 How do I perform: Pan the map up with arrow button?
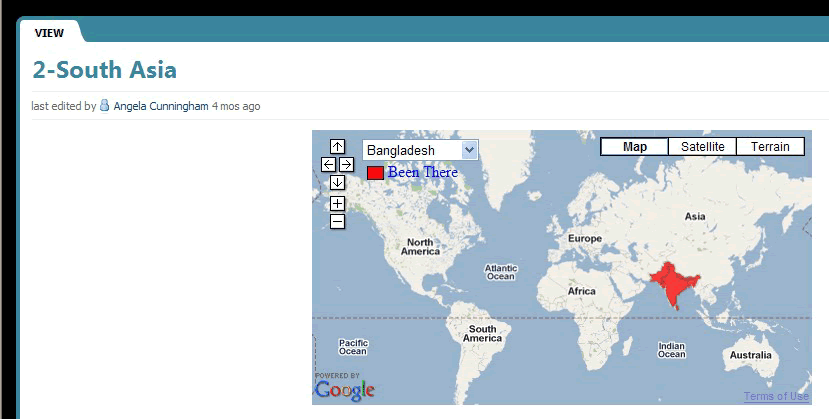(x=337, y=146)
